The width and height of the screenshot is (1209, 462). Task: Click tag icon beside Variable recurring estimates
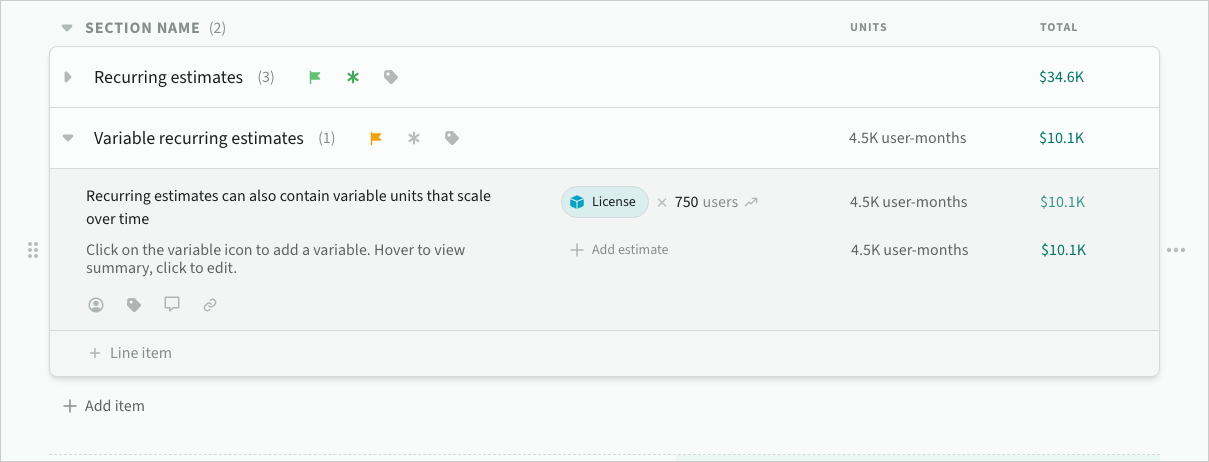pyautogui.click(x=452, y=138)
